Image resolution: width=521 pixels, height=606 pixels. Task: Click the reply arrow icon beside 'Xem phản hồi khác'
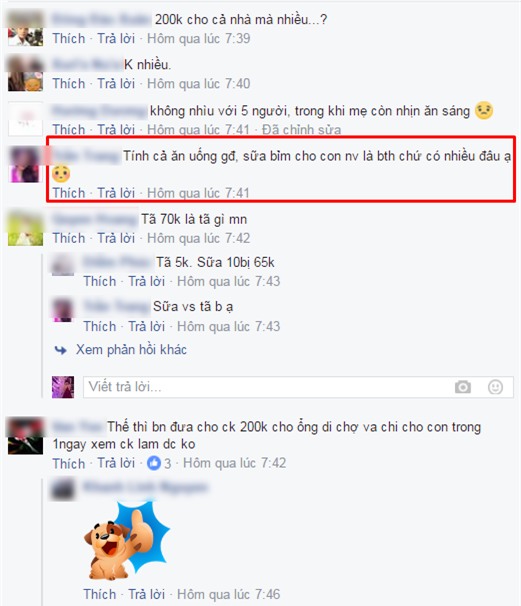click(x=61, y=350)
